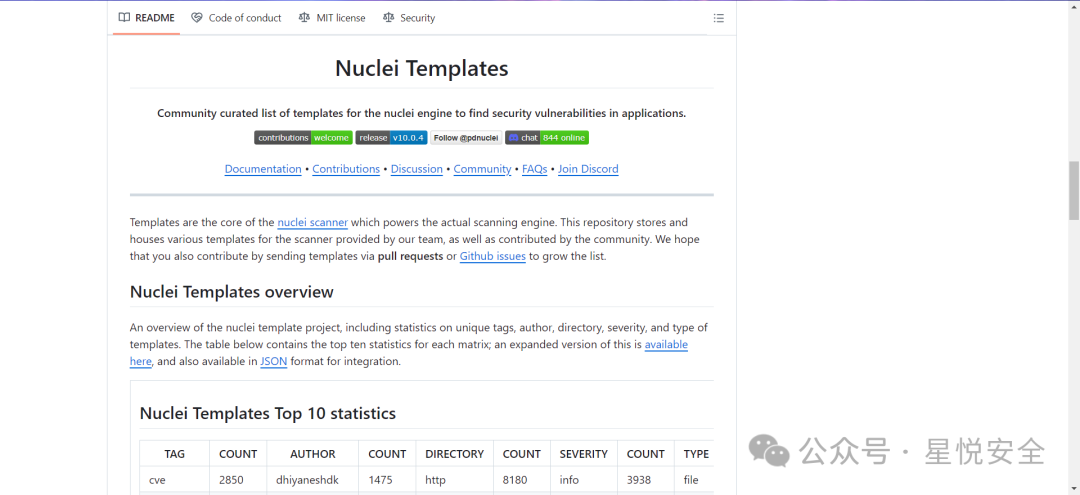Click the TYPE column header

coord(694,454)
